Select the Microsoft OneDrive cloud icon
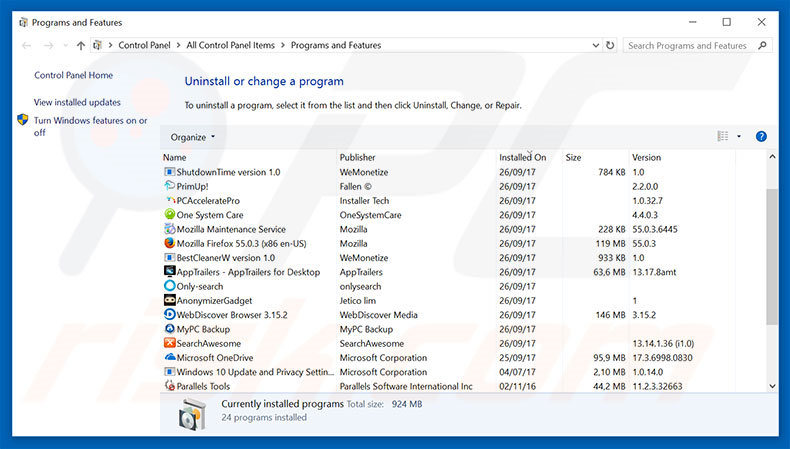Image resolution: width=790 pixels, height=449 pixels. coord(169,357)
